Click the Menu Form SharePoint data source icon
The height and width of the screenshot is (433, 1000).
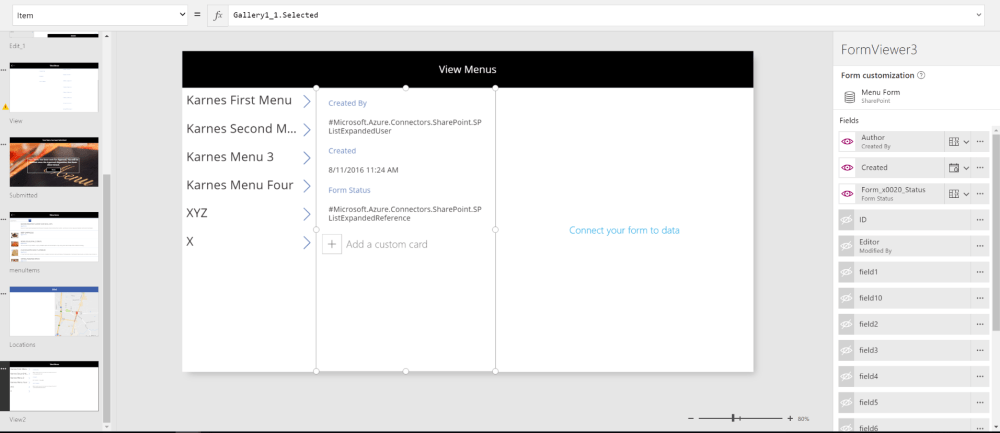pyautogui.click(x=850, y=96)
